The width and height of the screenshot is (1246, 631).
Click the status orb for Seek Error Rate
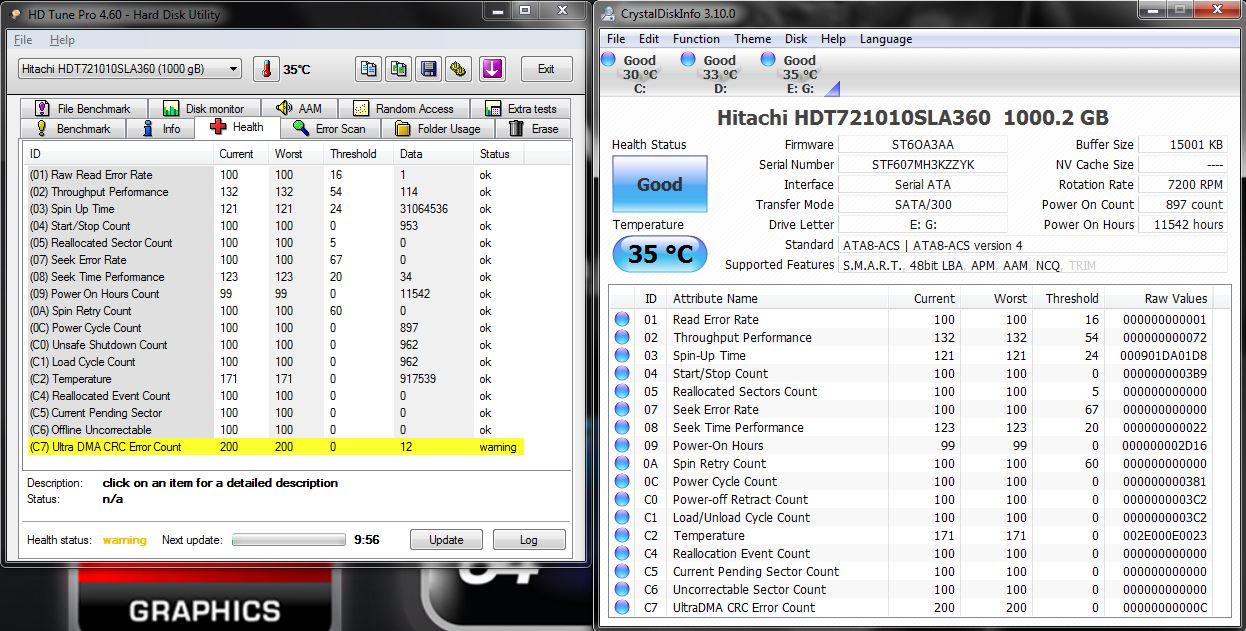point(622,410)
